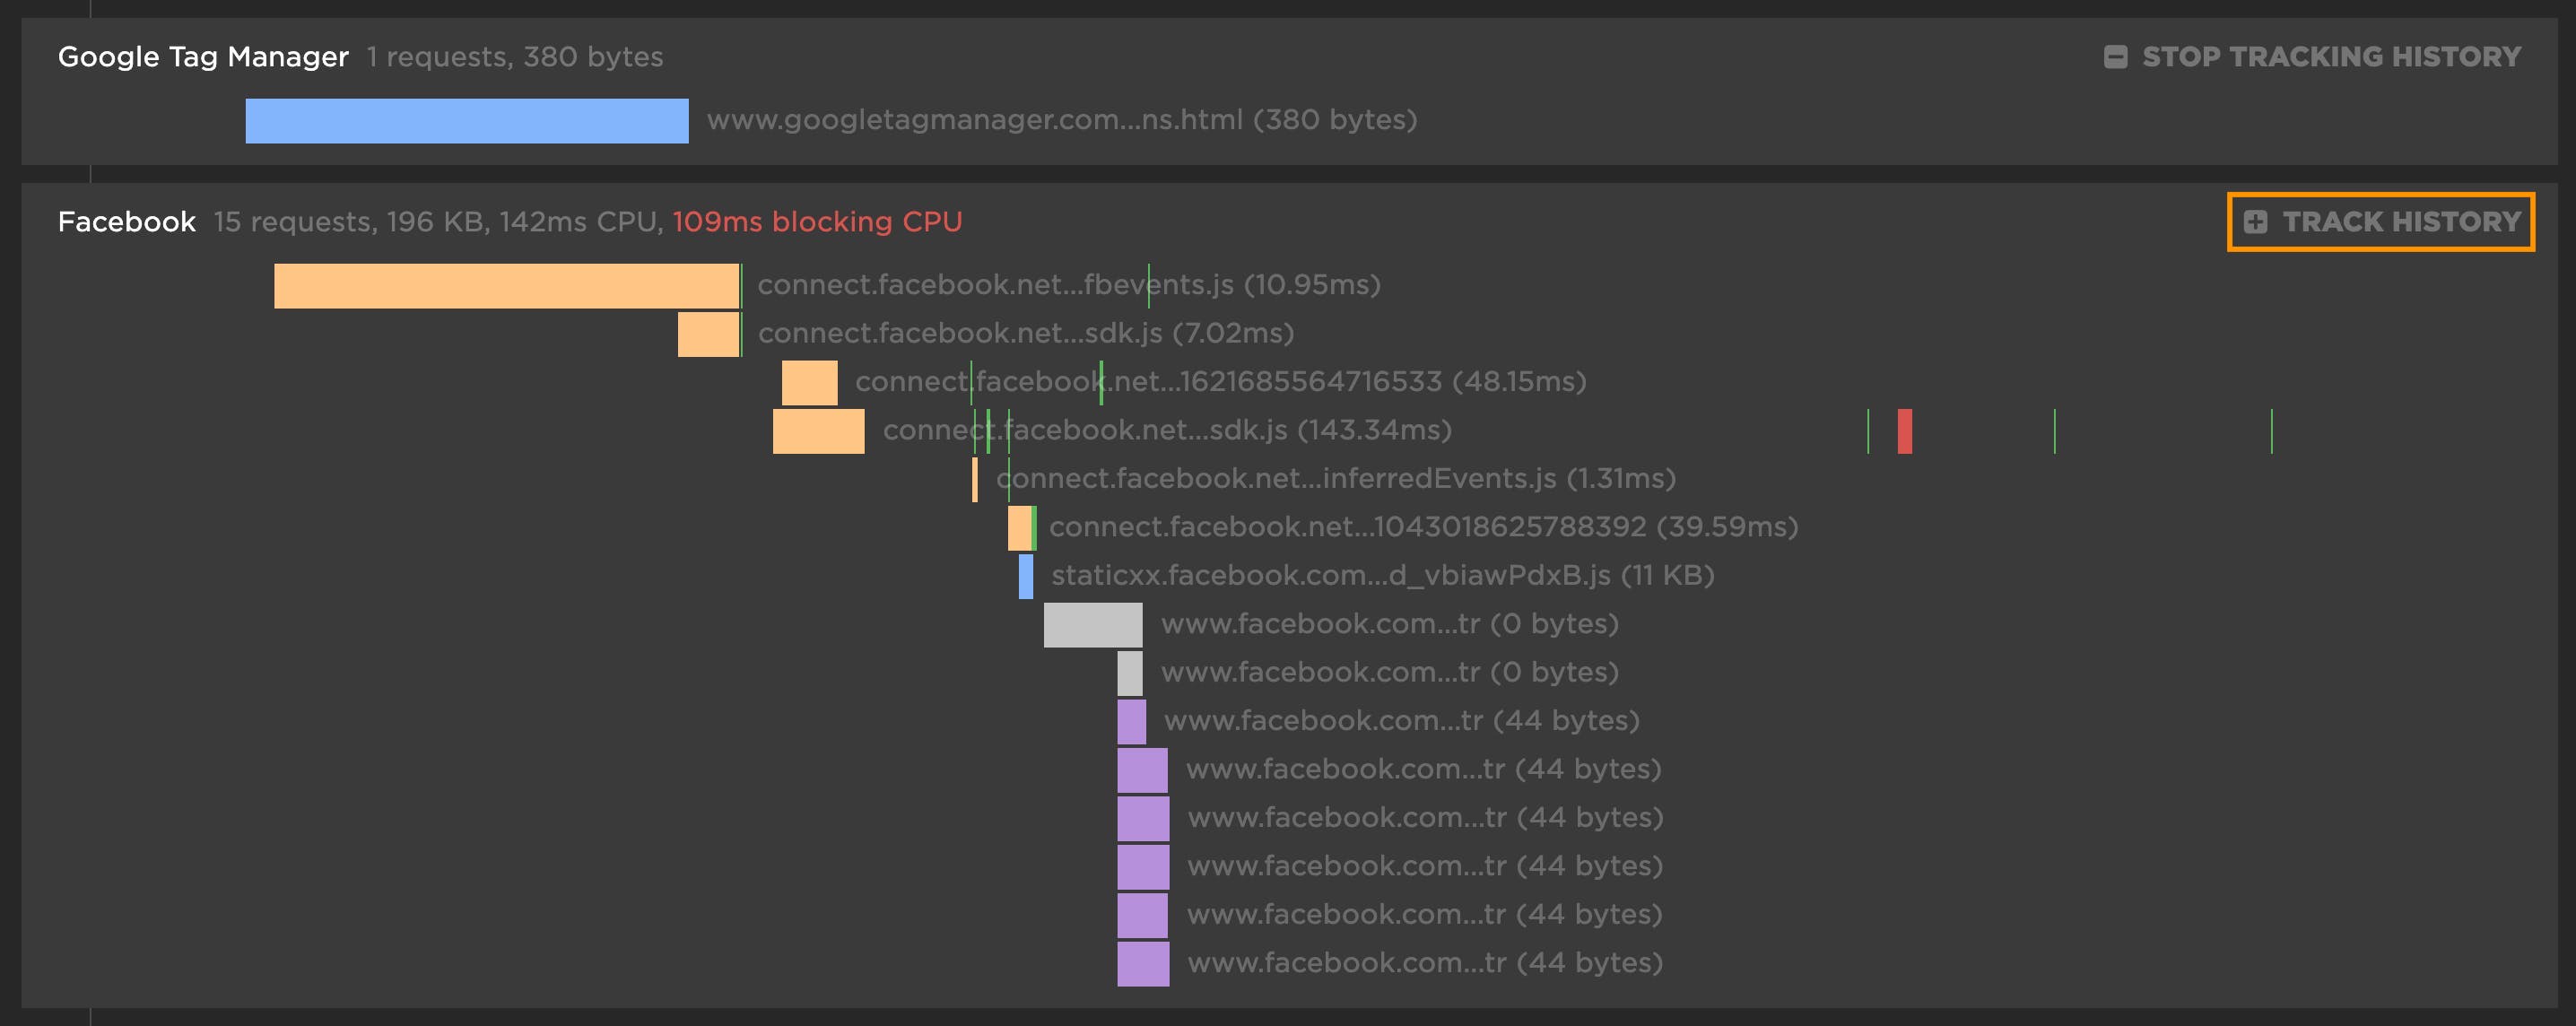Click the connect.facebook.net...1043018625788392 (39.59ms) label
2576x1026 pixels.
pyautogui.click(x=1424, y=527)
